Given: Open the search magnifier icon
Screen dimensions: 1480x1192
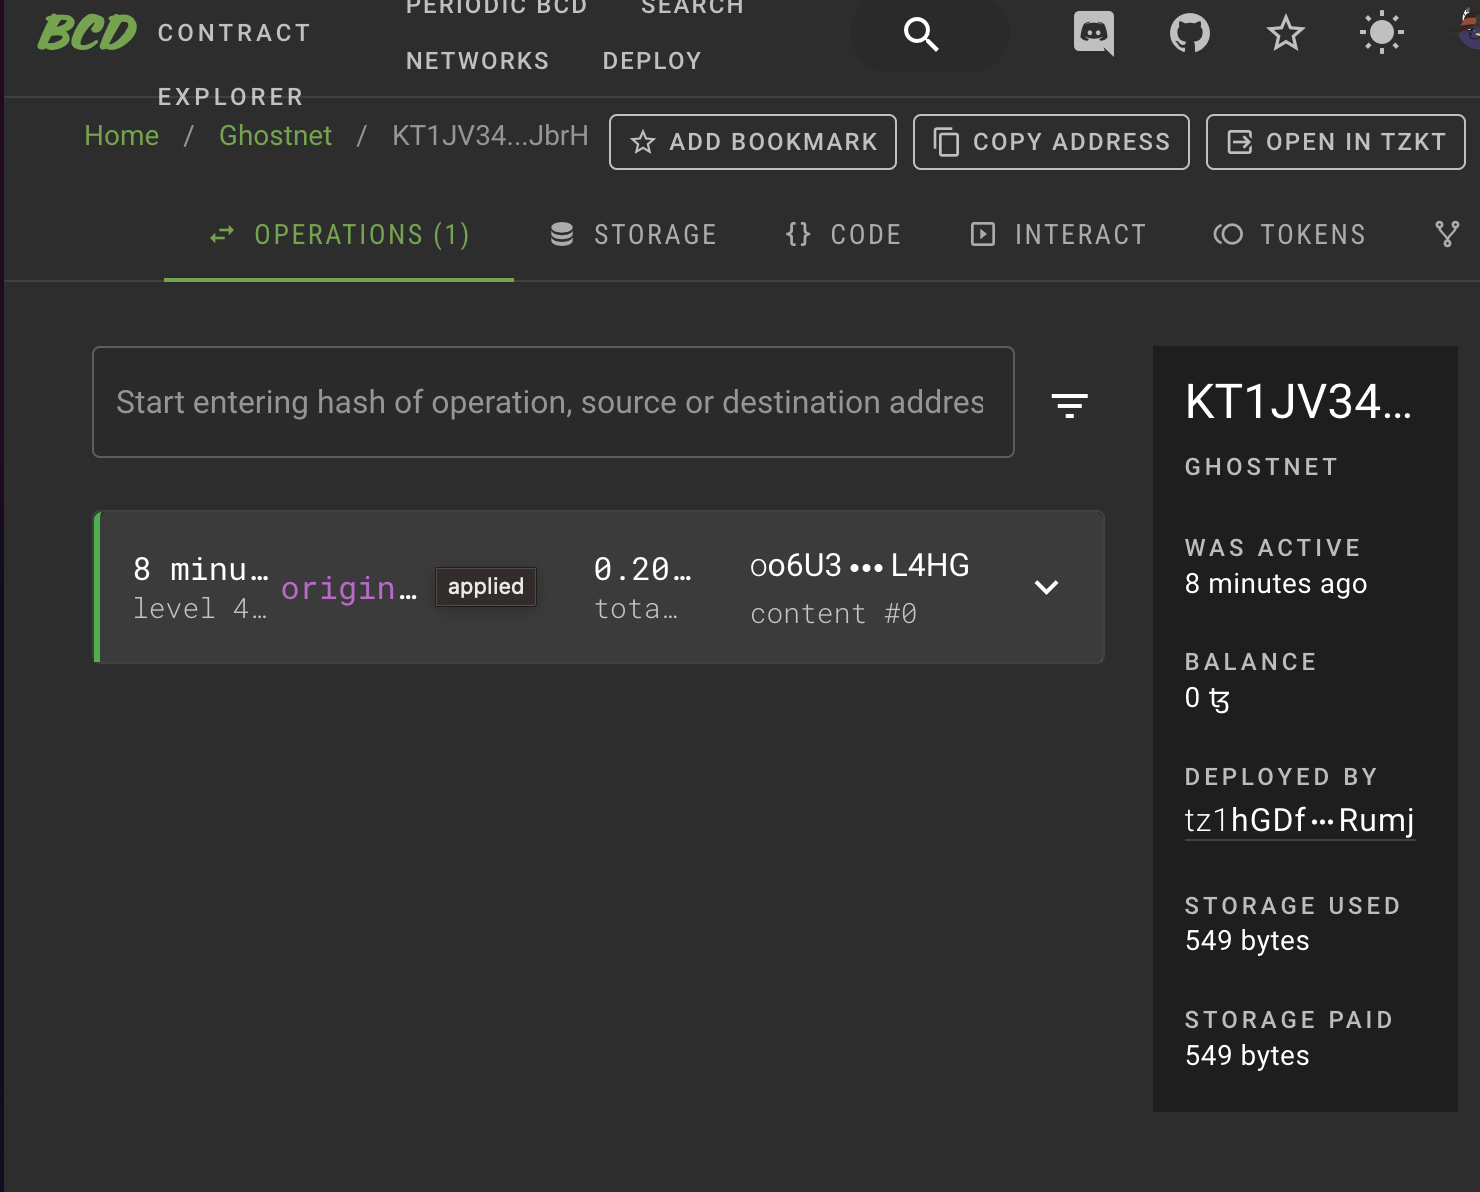Looking at the screenshot, I should (921, 35).
